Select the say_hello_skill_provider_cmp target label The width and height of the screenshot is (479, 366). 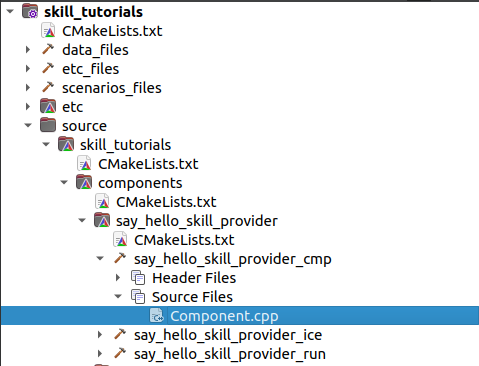tap(233, 259)
